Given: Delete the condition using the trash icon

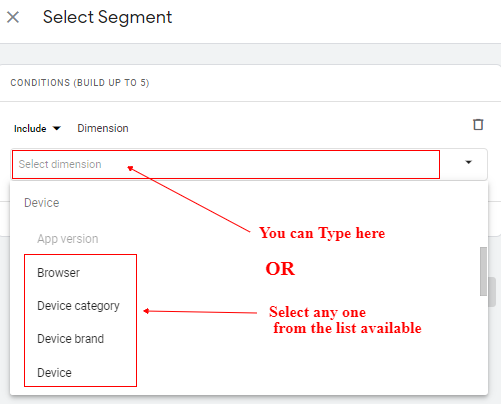Looking at the screenshot, I should [x=478, y=125].
